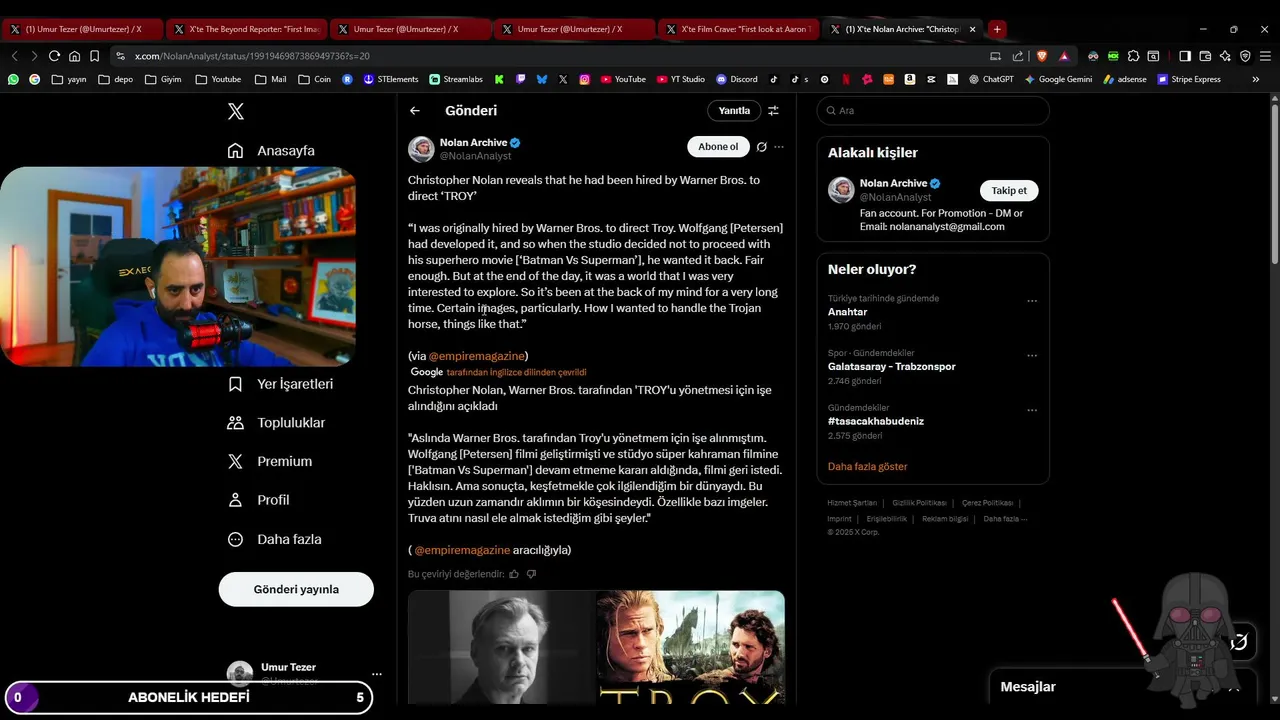The width and height of the screenshot is (1280, 720).
Task: Click @empiremagazine in translated text
Action: click(x=462, y=550)
